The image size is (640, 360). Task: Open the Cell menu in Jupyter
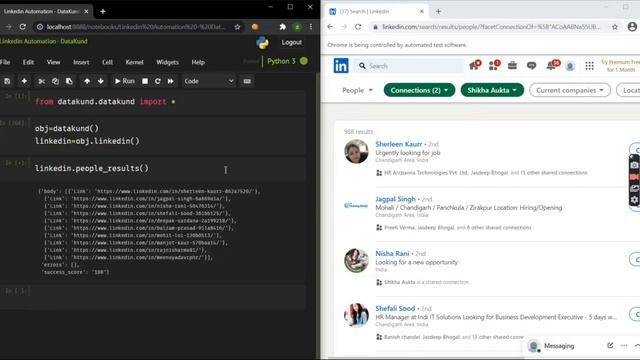(x=107, y=62)
